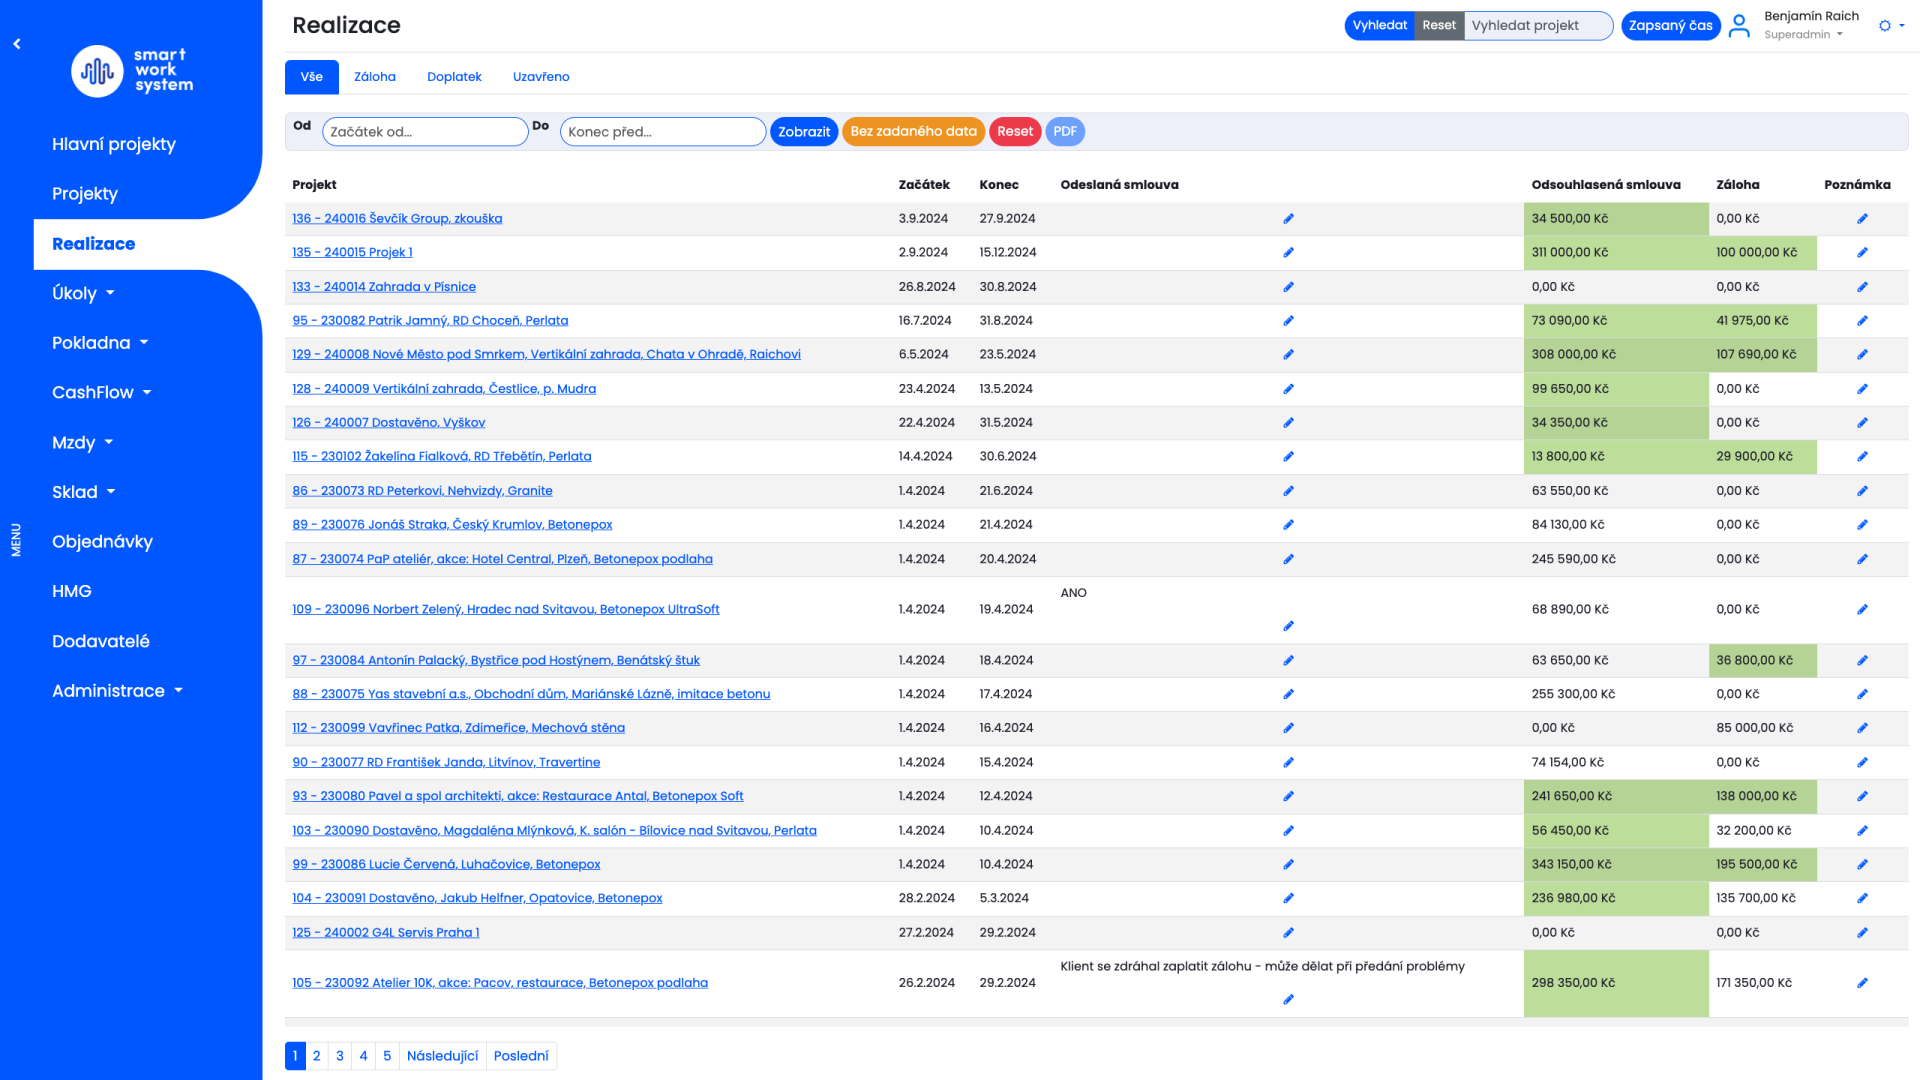This screenshot has width=1920, height=1080.
Task: Click the Zobrazit button
Action: pos(804,132)
